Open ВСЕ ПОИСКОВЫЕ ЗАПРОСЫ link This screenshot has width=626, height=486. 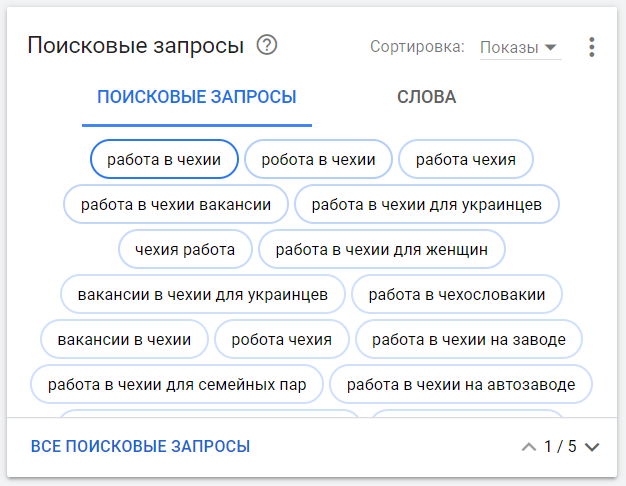[x=141, y=446]
